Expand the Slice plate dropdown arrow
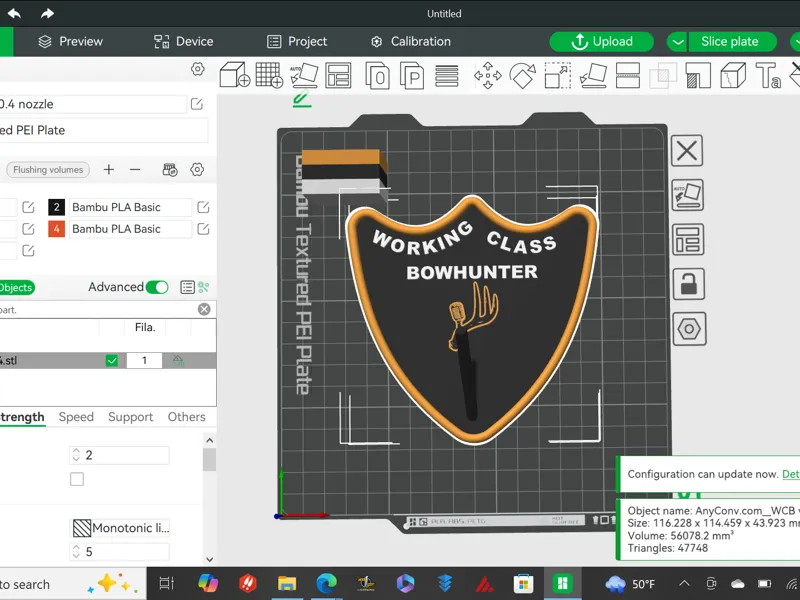This screenshot has width=800, height=600. click(x=678, y=42)
